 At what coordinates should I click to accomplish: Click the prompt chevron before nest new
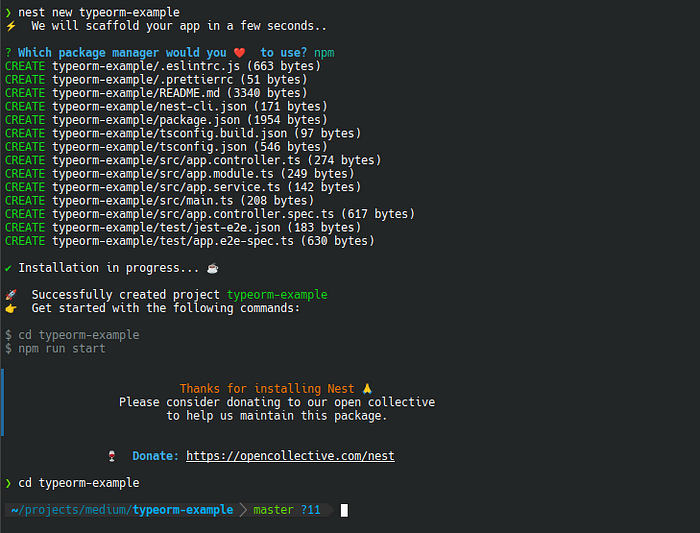pyautogui.click(x=8, y=12)
